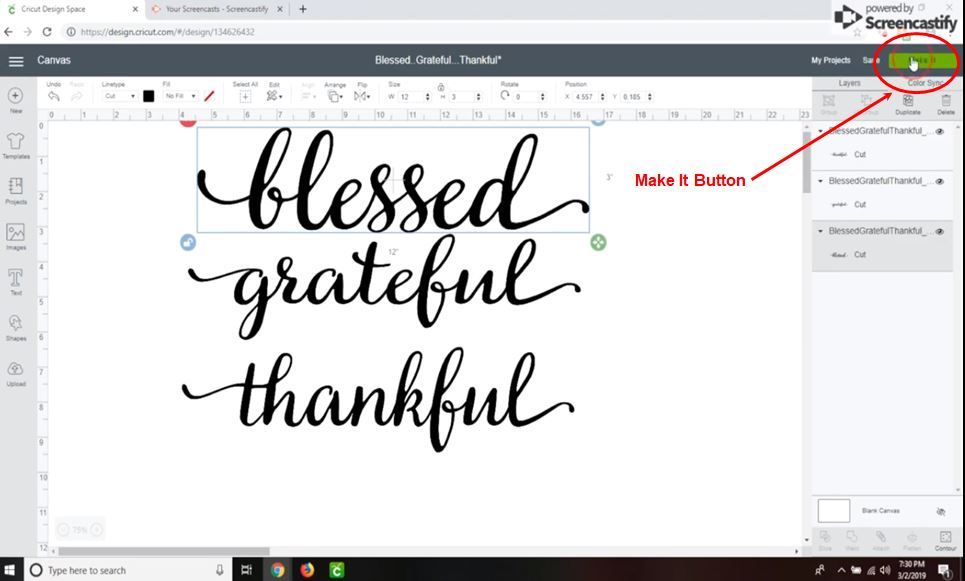Click the black Linetype color swatch
Image resolution: width=965 pixels, height=581 pixels.
pyautogui.click(x=148, y=96)
